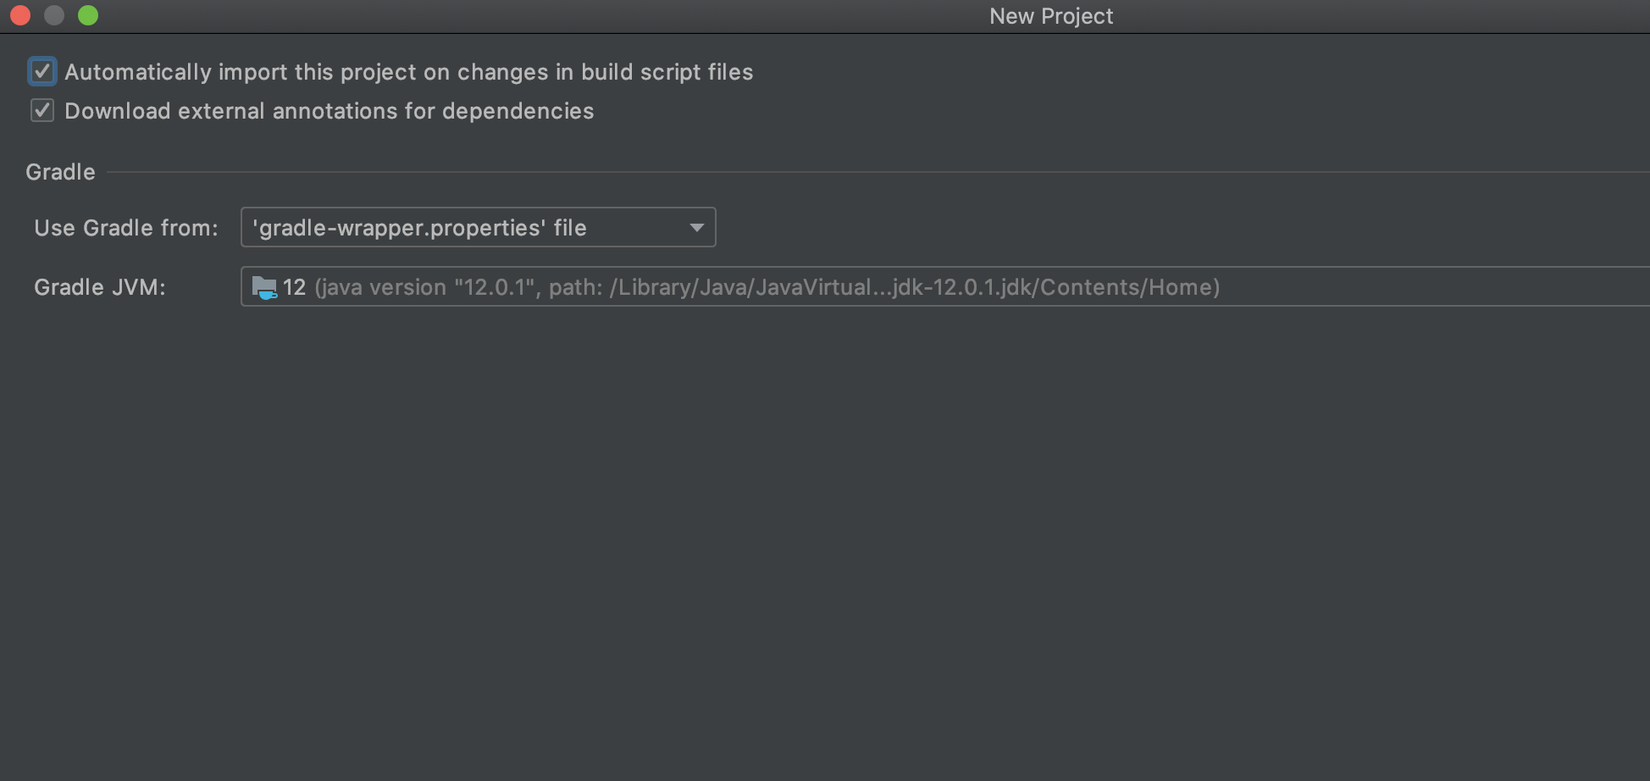Click the 'Automatically import this project' label text
This screenshot has height=781, width=1650.
pyautogui.click(x=408, y=72)
